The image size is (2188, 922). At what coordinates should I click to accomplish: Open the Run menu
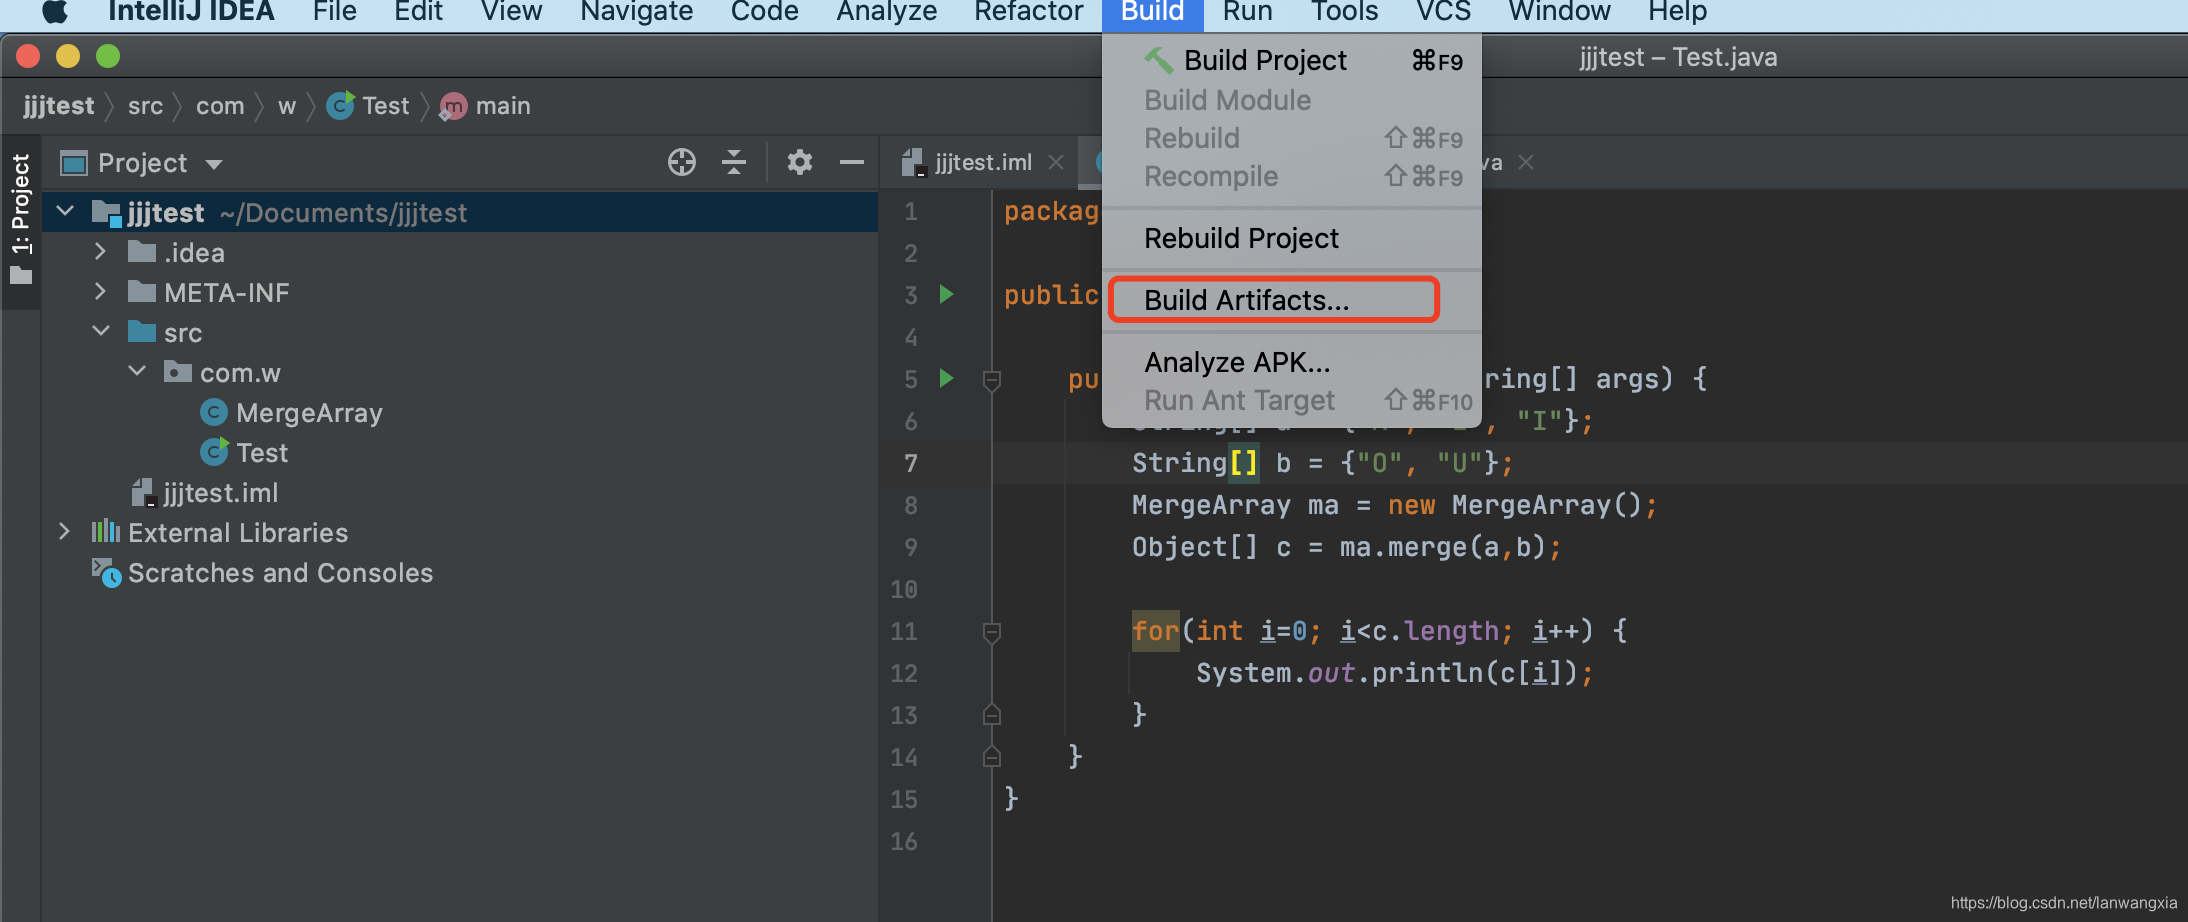(x=1247, y=12)
